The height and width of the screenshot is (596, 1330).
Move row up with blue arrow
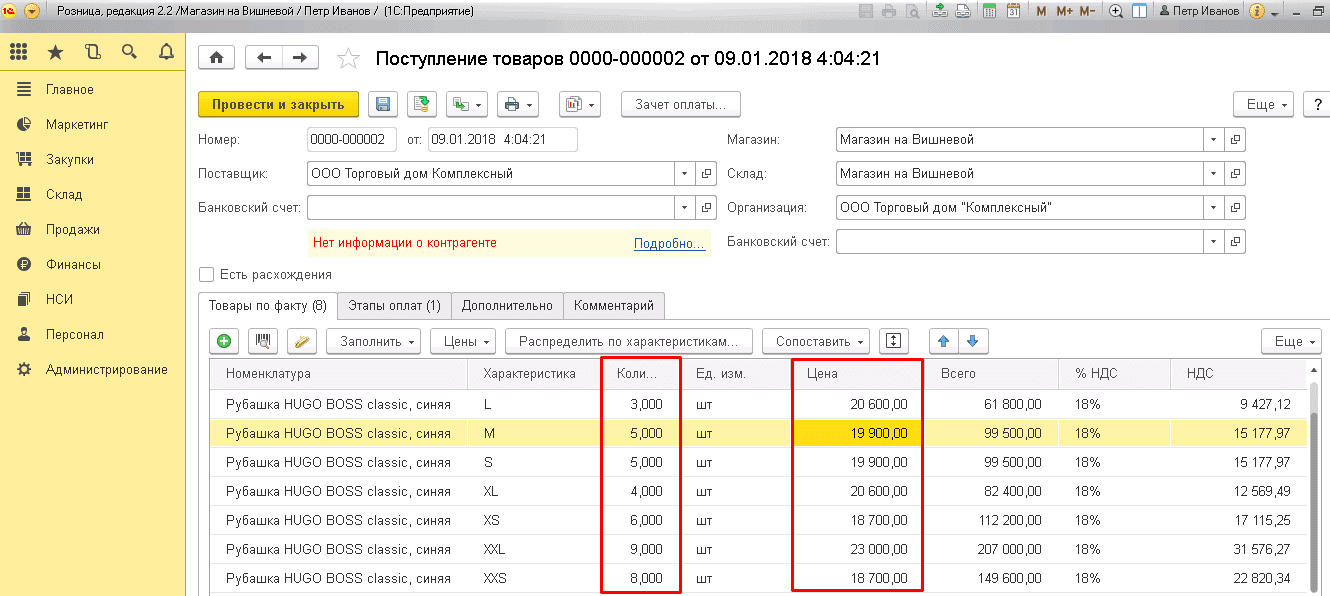(942, 341)
